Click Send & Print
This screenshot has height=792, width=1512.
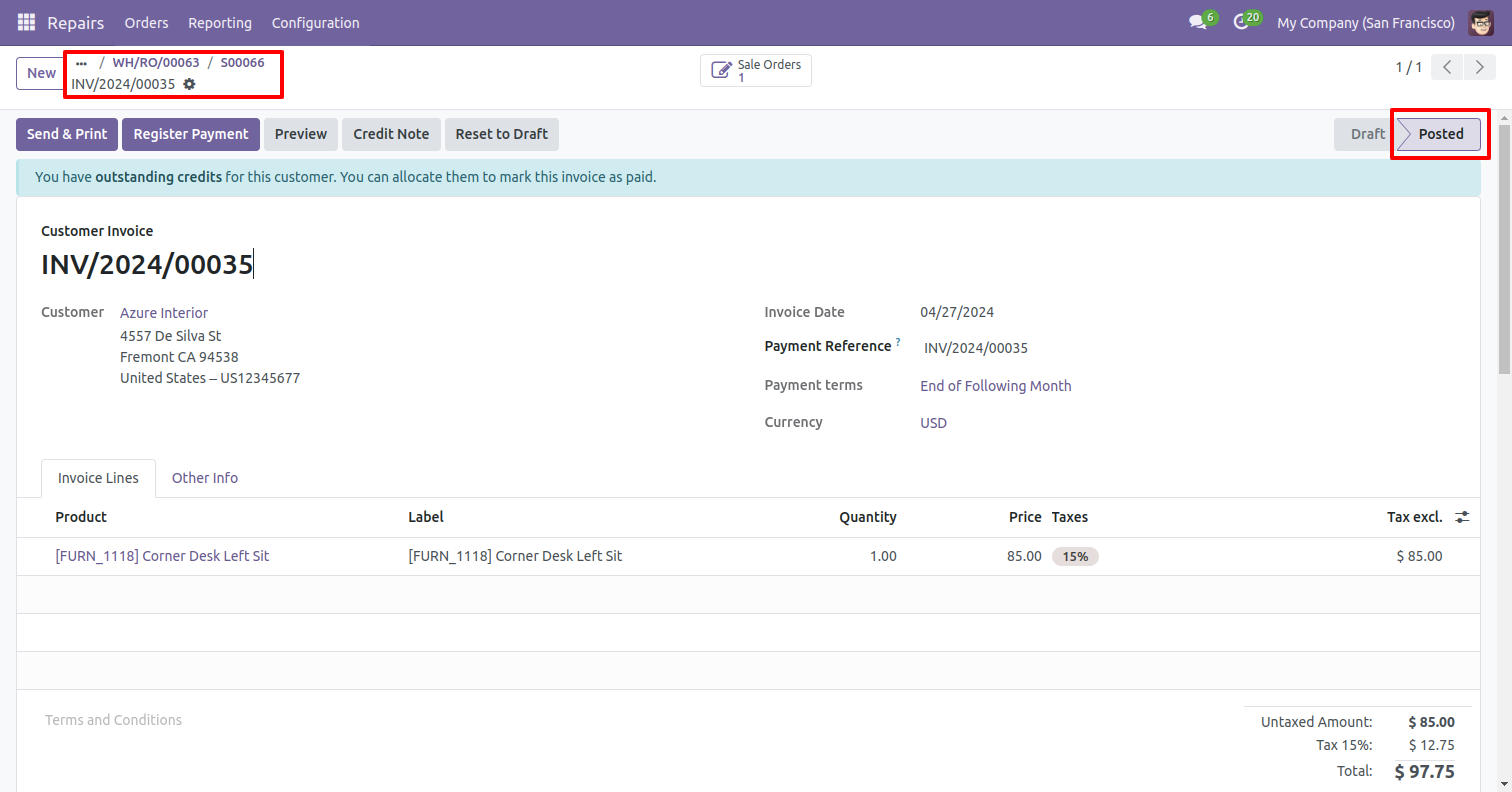pos(67,134)
